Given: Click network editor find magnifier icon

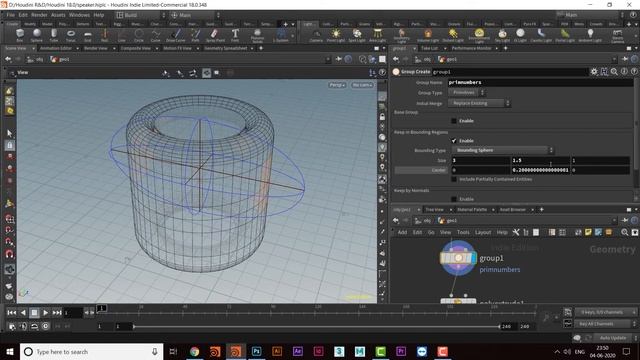Looking at the screenshot, I should tap(624, 232).
